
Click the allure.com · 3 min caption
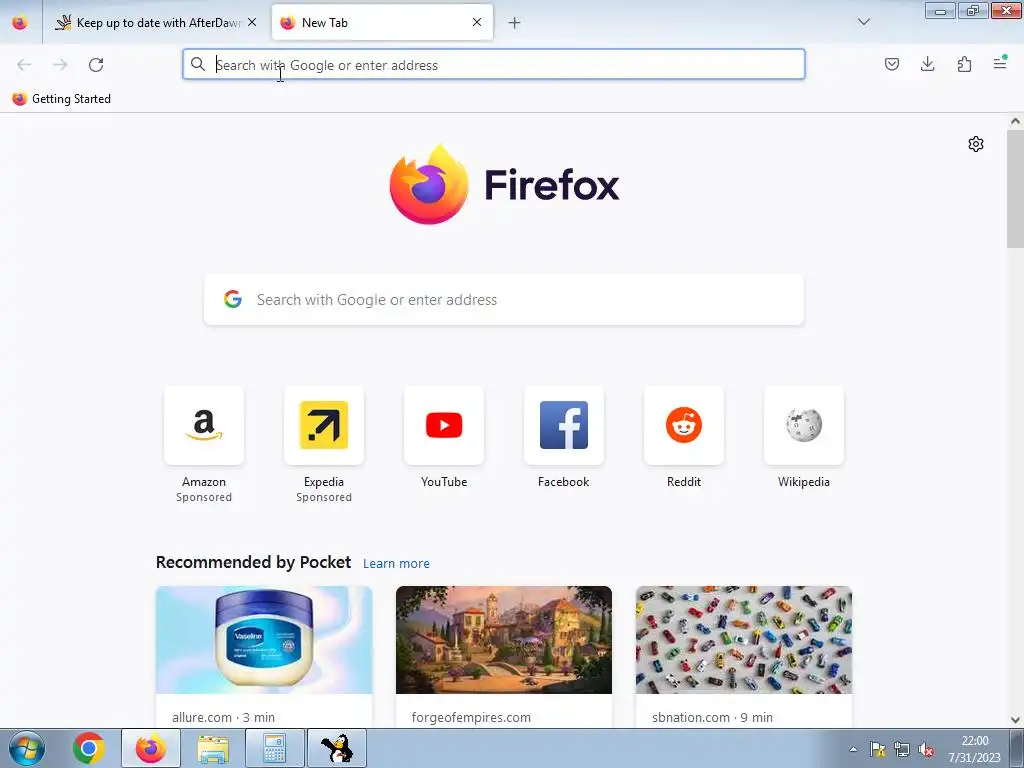pyautogui.click(x=223, y=717)
